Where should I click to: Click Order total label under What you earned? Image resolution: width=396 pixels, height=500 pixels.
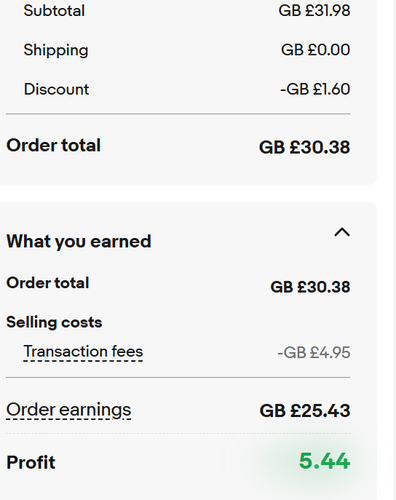click(x=48, y=283)
